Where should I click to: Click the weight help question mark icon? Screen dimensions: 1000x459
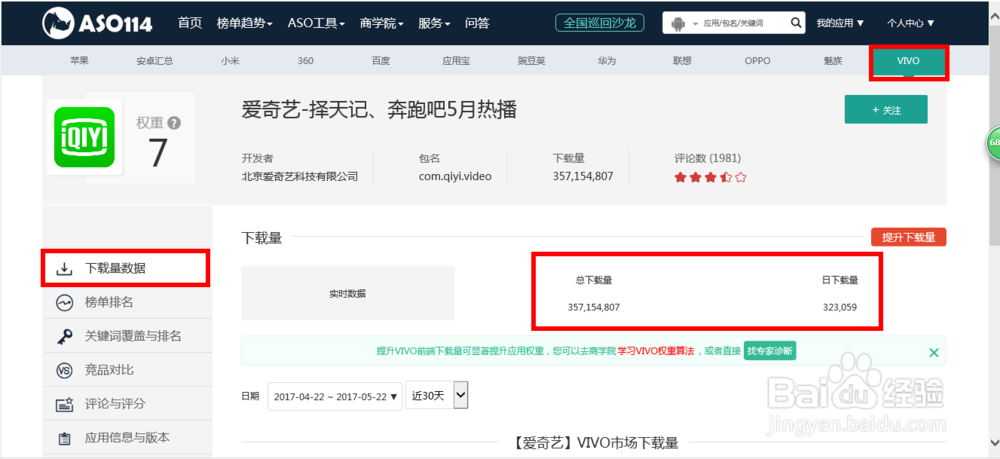[174, 123]
